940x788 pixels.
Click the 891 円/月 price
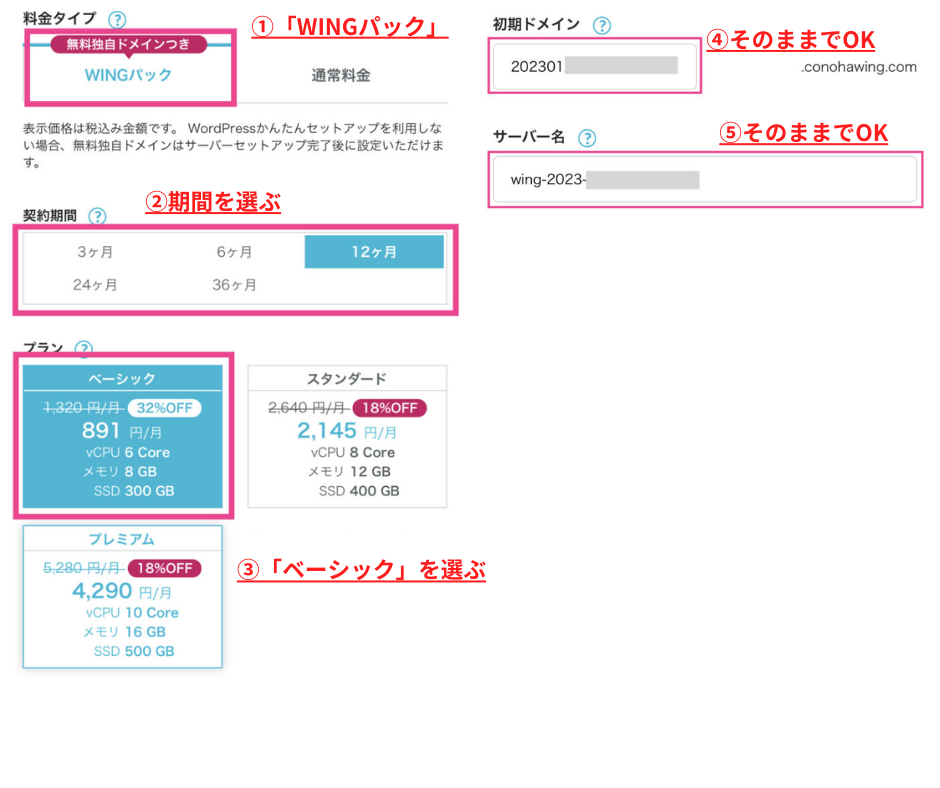click(x=122, y=431)
